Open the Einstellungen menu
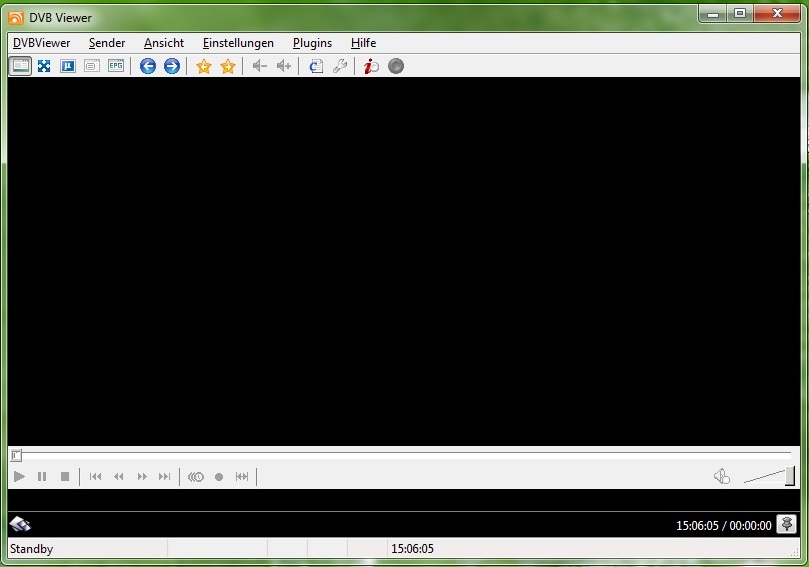 (x=238, y=43)
